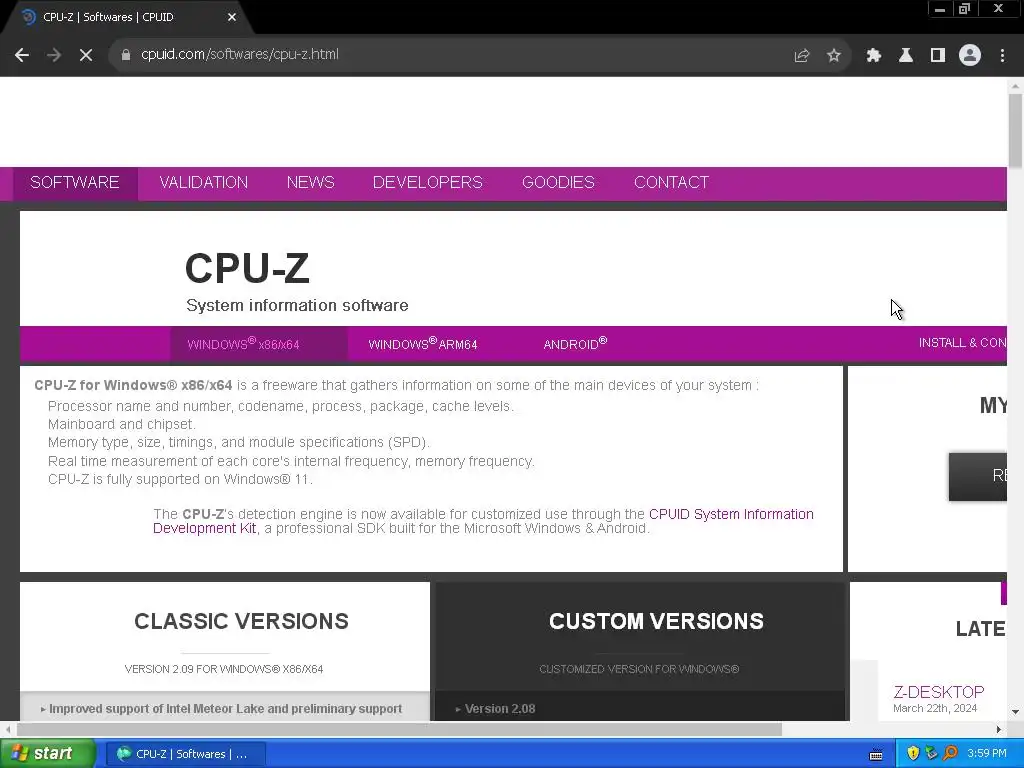Click the vertical scrollbar thumb

click(1015, 131)
